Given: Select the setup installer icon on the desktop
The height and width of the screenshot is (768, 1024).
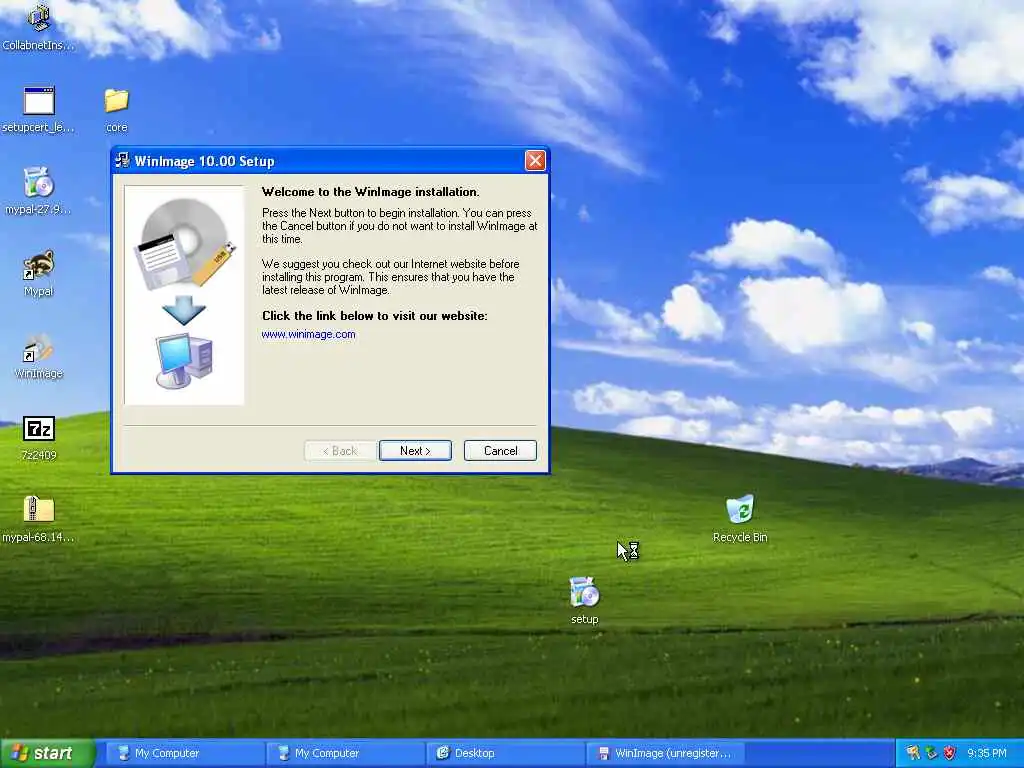Looking at the screenshot, I should (584, 600).
